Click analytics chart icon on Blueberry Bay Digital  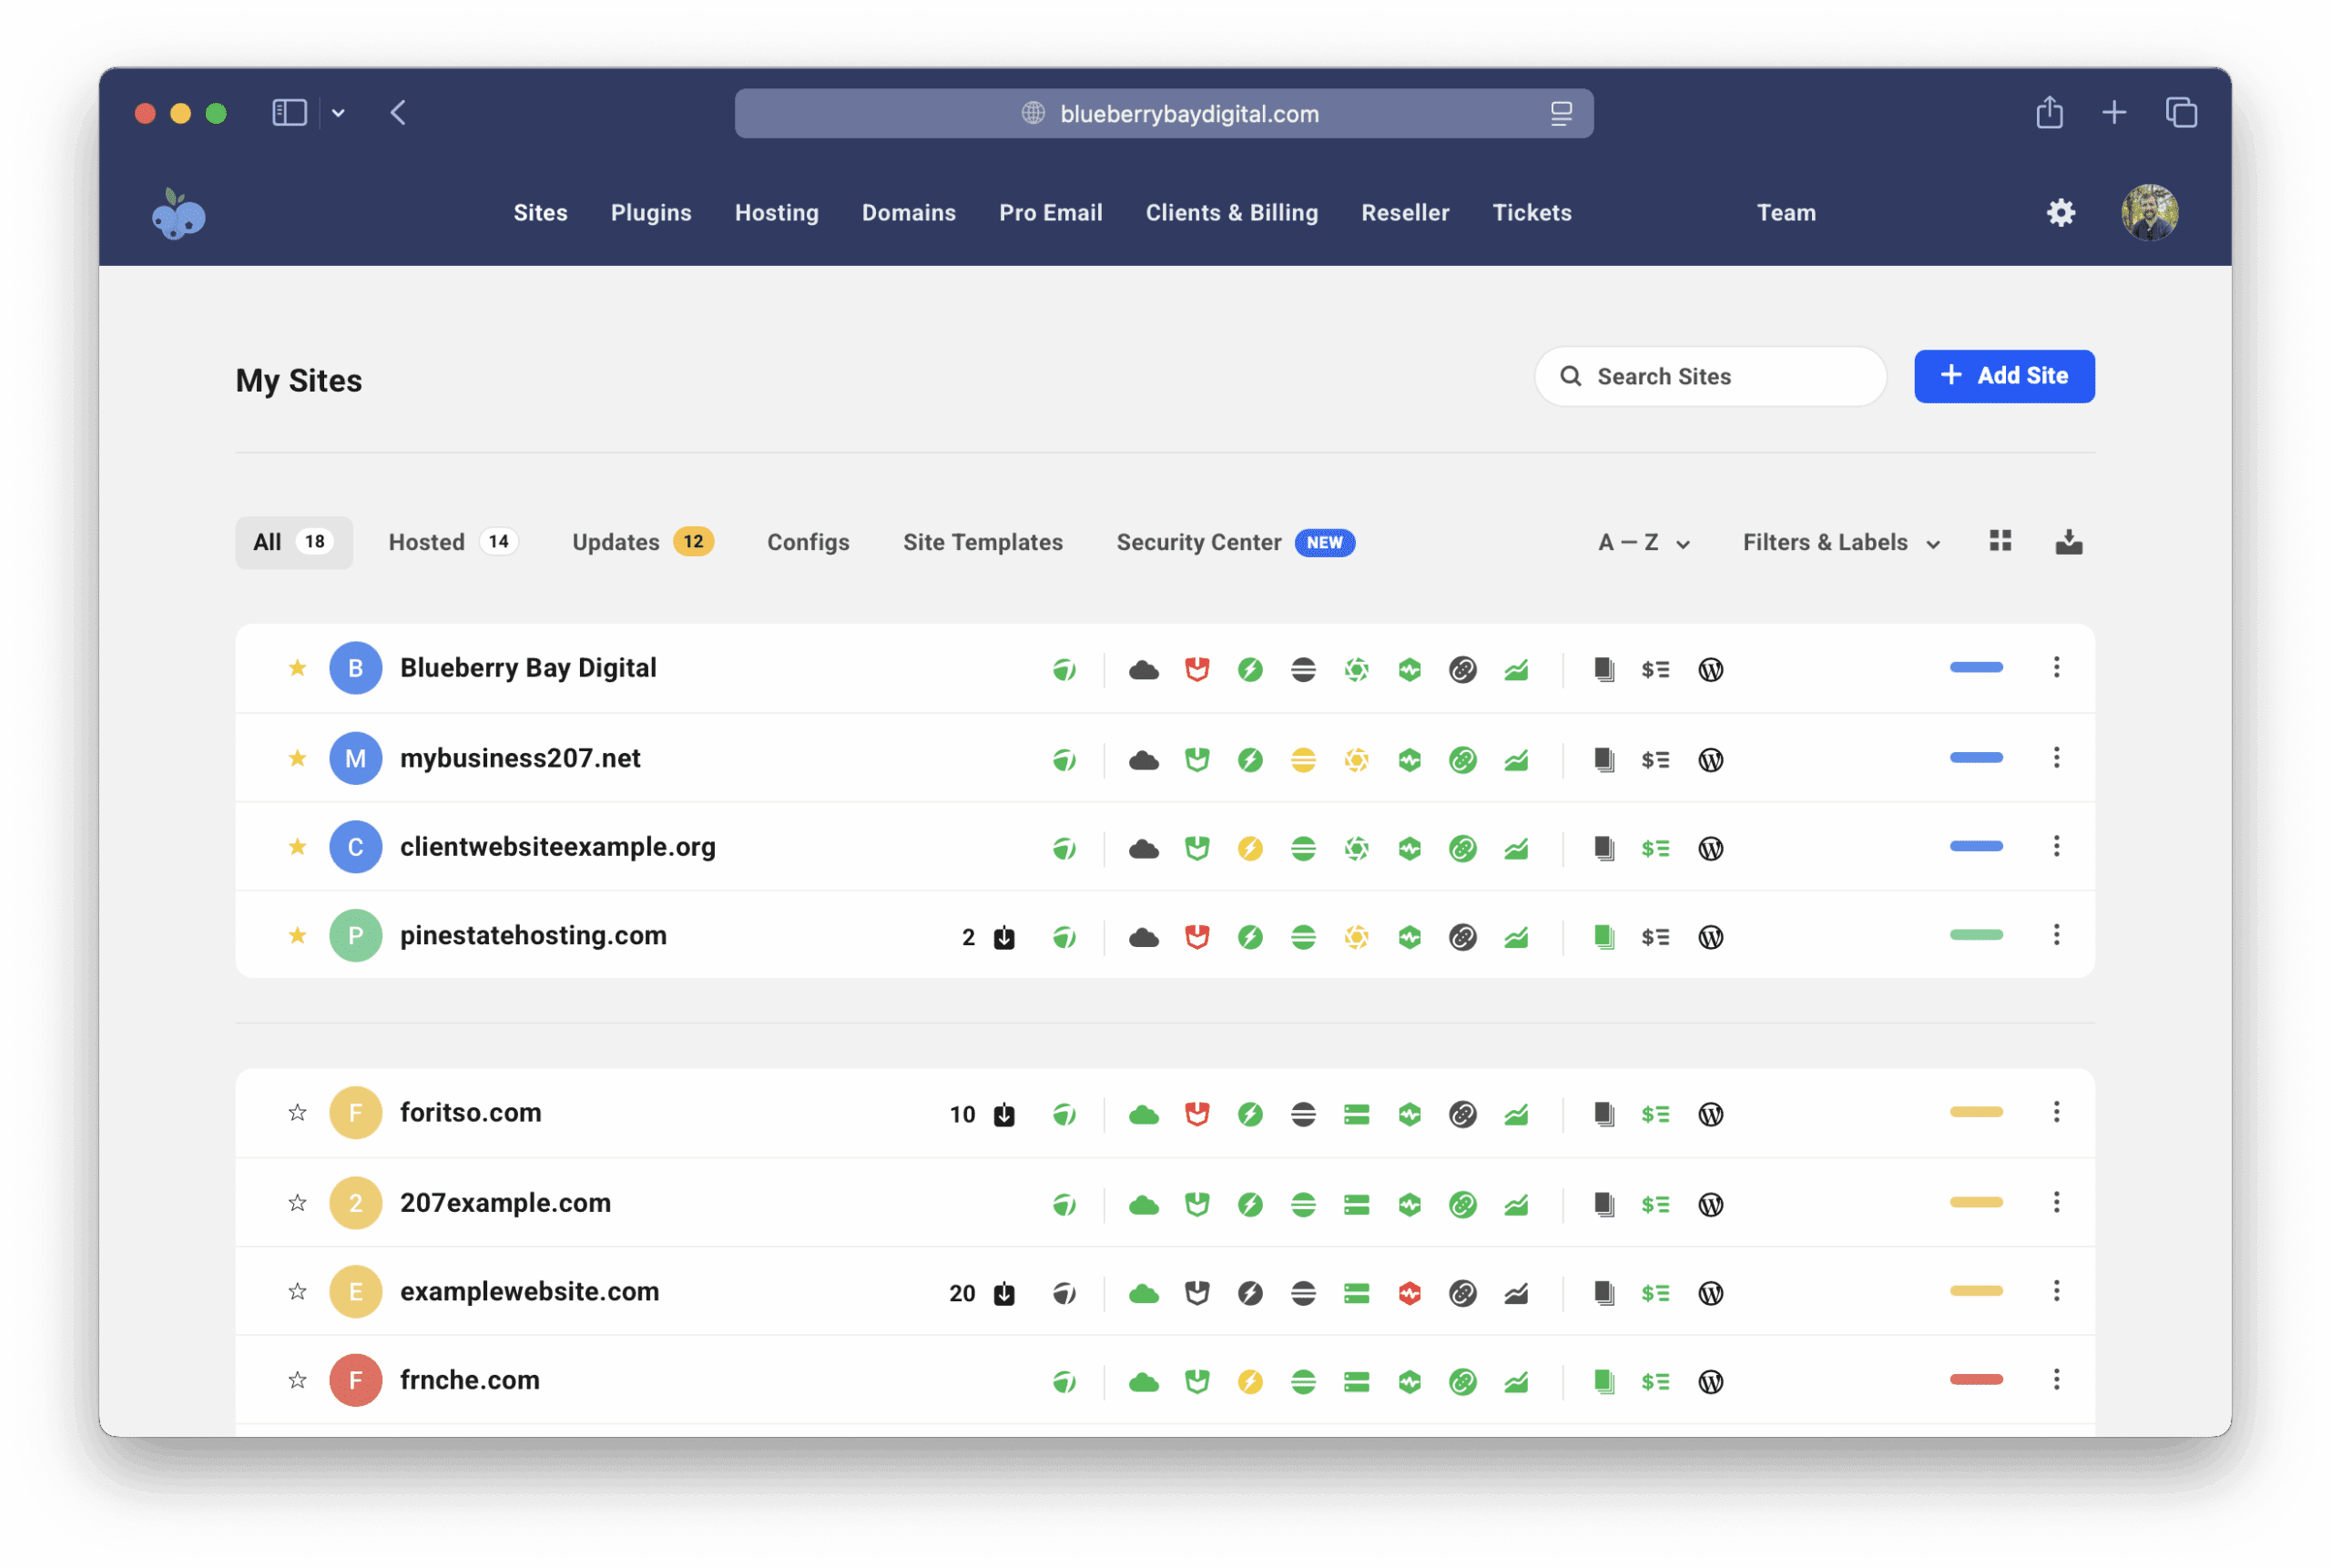[x=1516, y=670]
